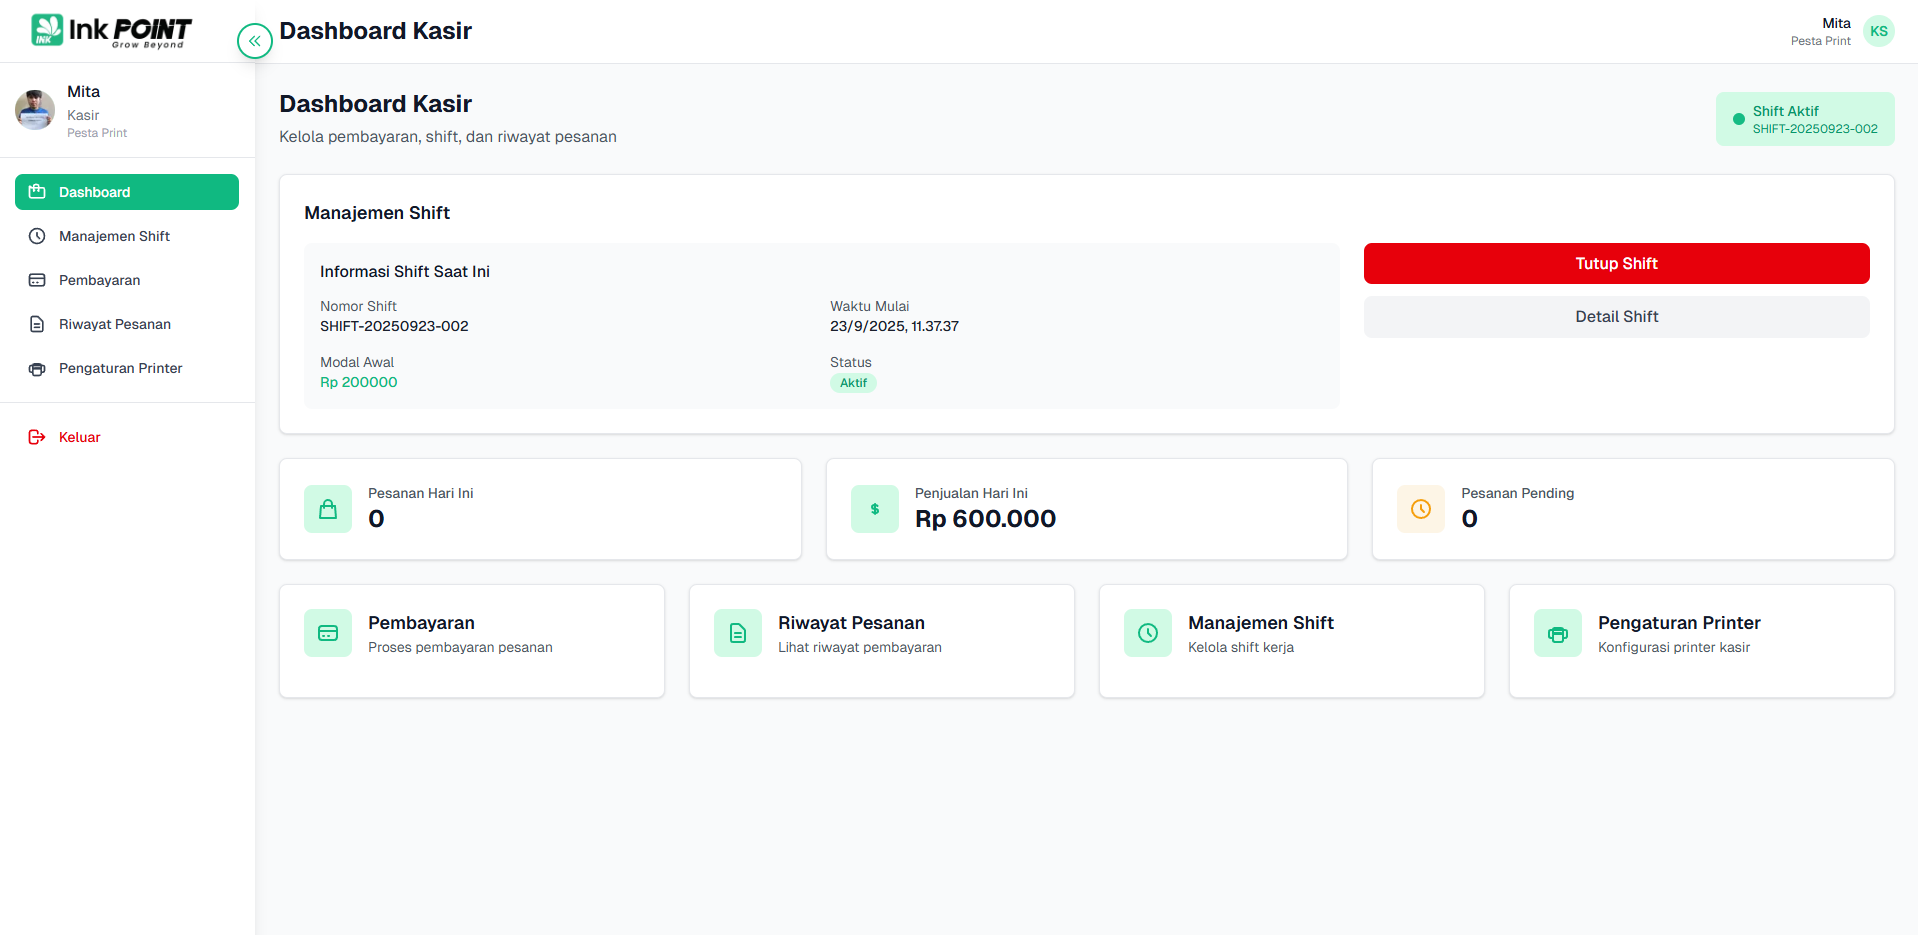1918x935 pixels.
Task: Click the credit card icon on Pembayaran card
Action: point(328,633)
